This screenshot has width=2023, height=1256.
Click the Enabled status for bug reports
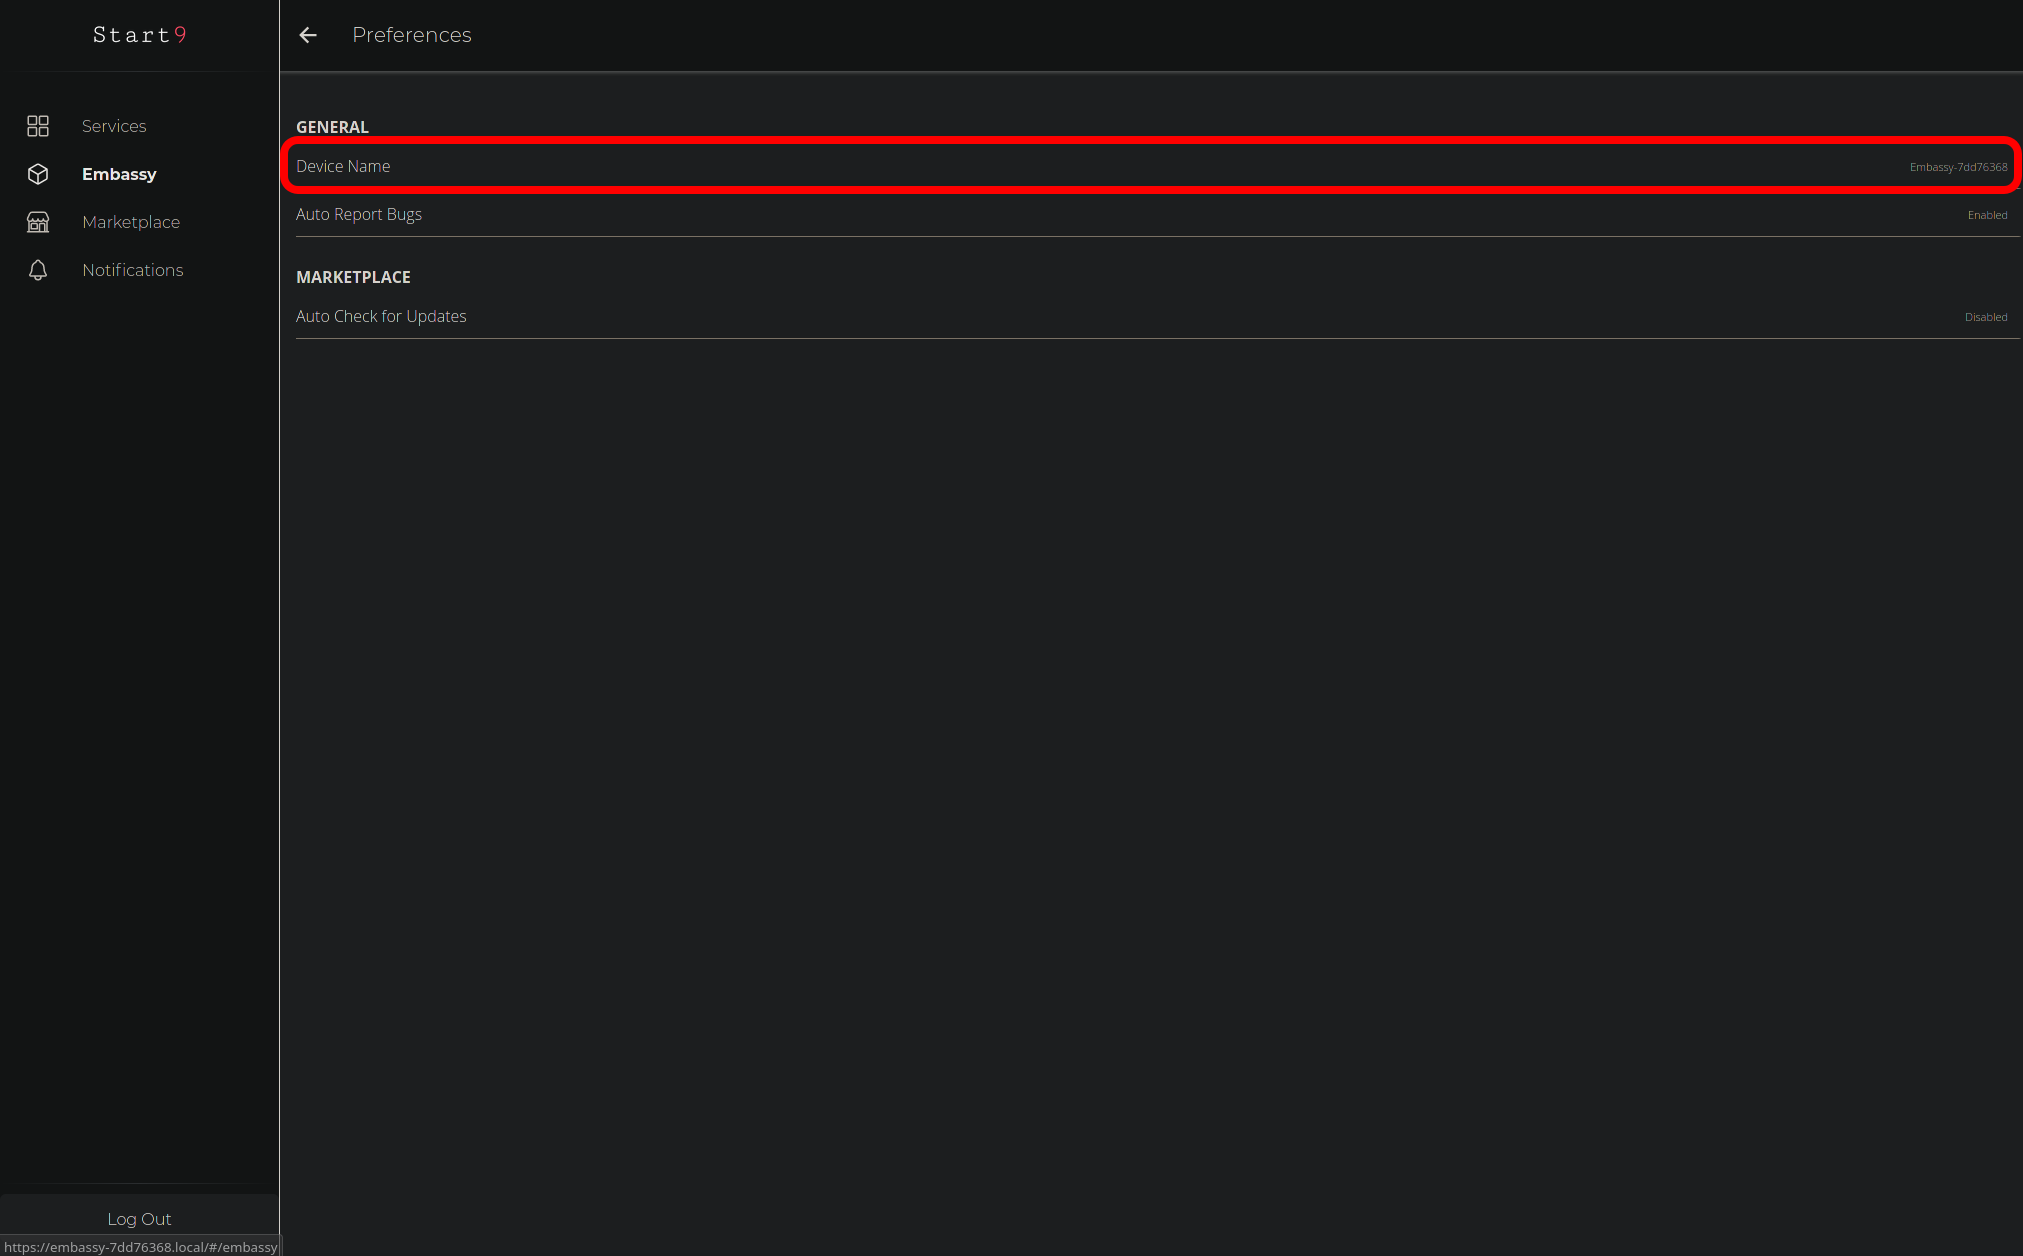point(1987,215)
